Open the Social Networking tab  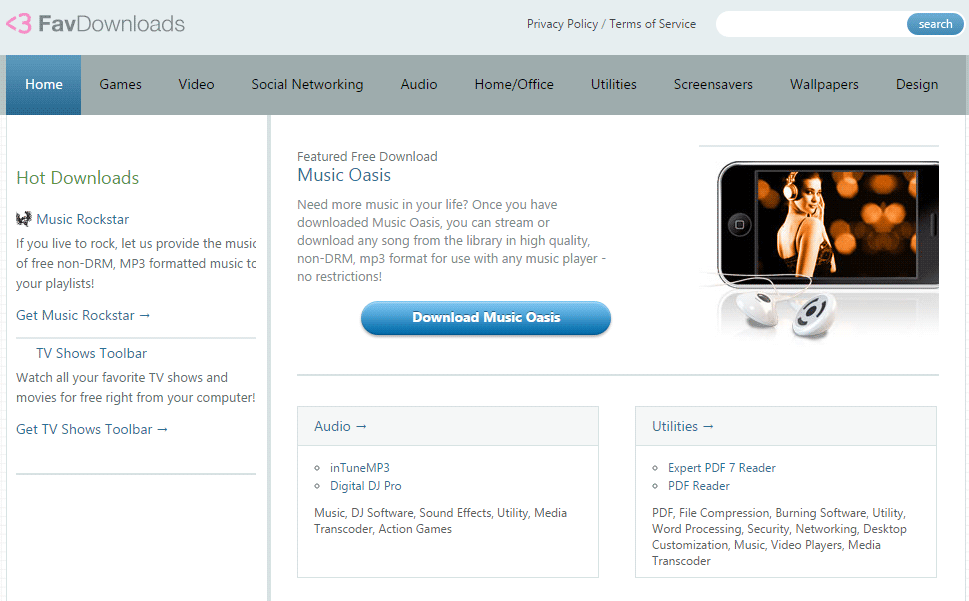tap(307, 85)
